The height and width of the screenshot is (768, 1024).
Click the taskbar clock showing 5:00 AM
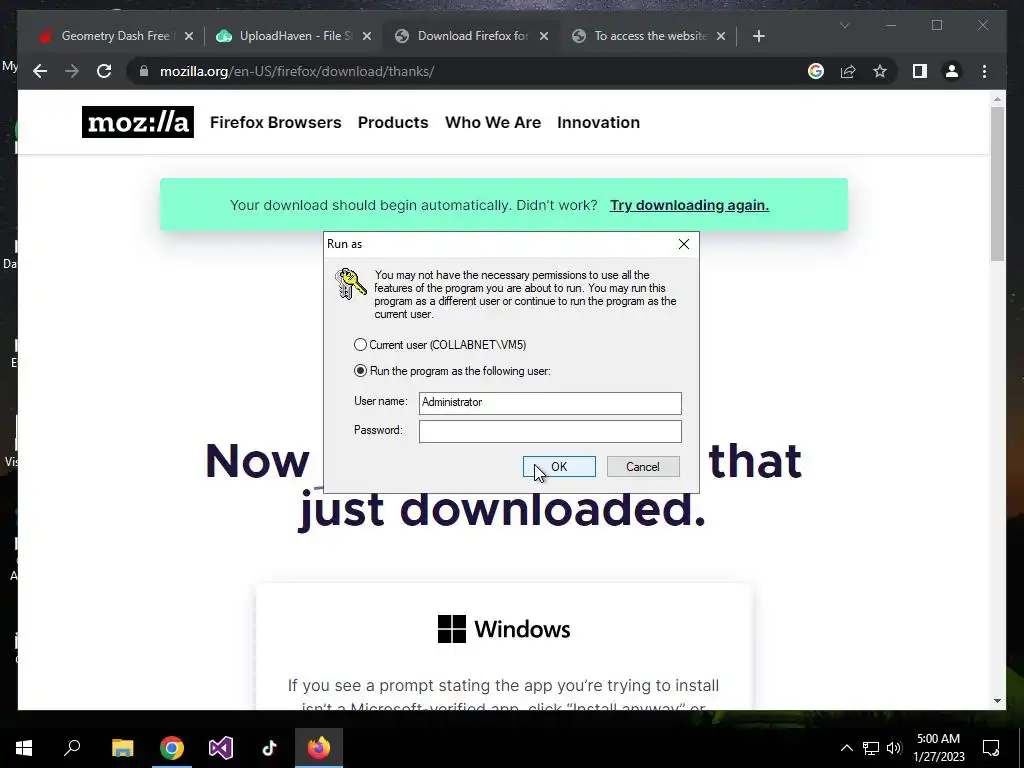tap(938, 748)
